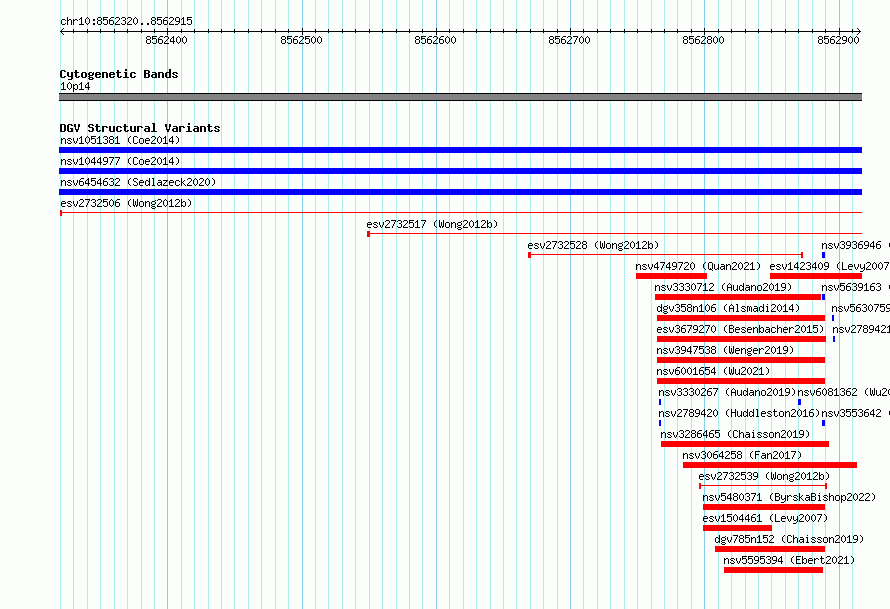Click nsv5480371 (ByrskaBishop2022) label
Viewport: 890px width, 609px height.
click(789, 497)
